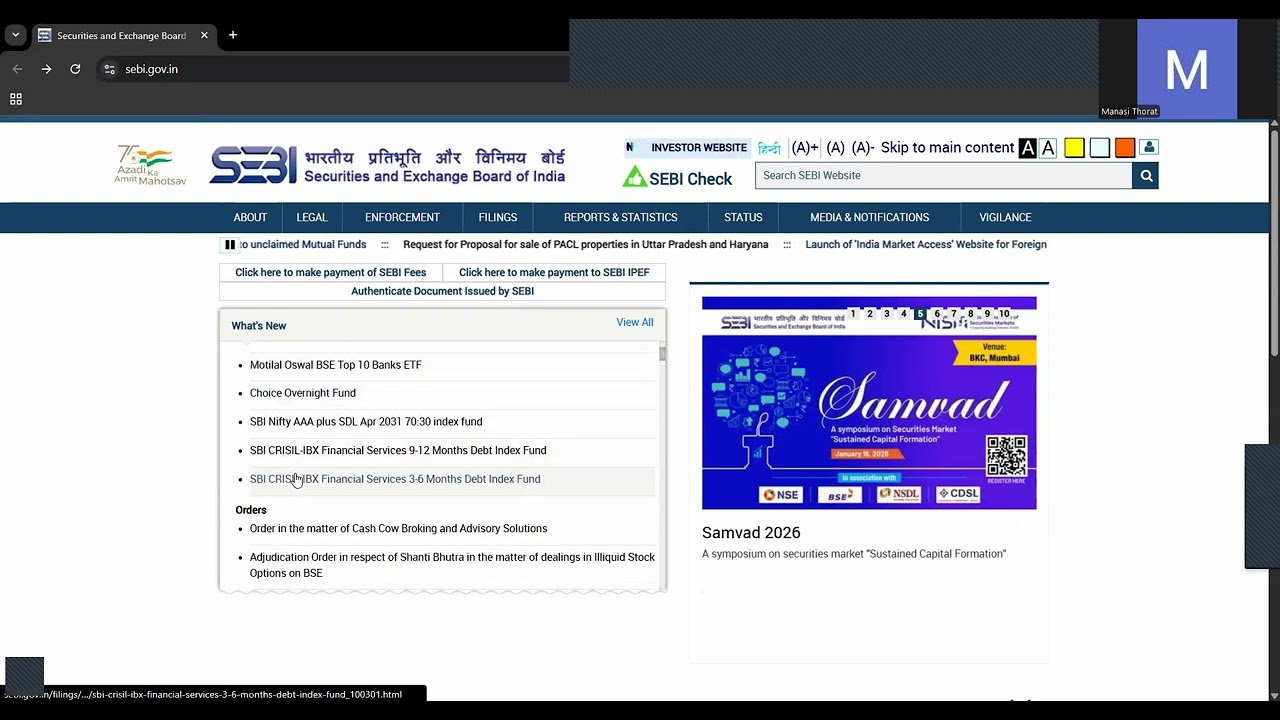Open ticker item about PACL properties proposal
Viewport: 1280px width, 720px height.
(585, 245)
